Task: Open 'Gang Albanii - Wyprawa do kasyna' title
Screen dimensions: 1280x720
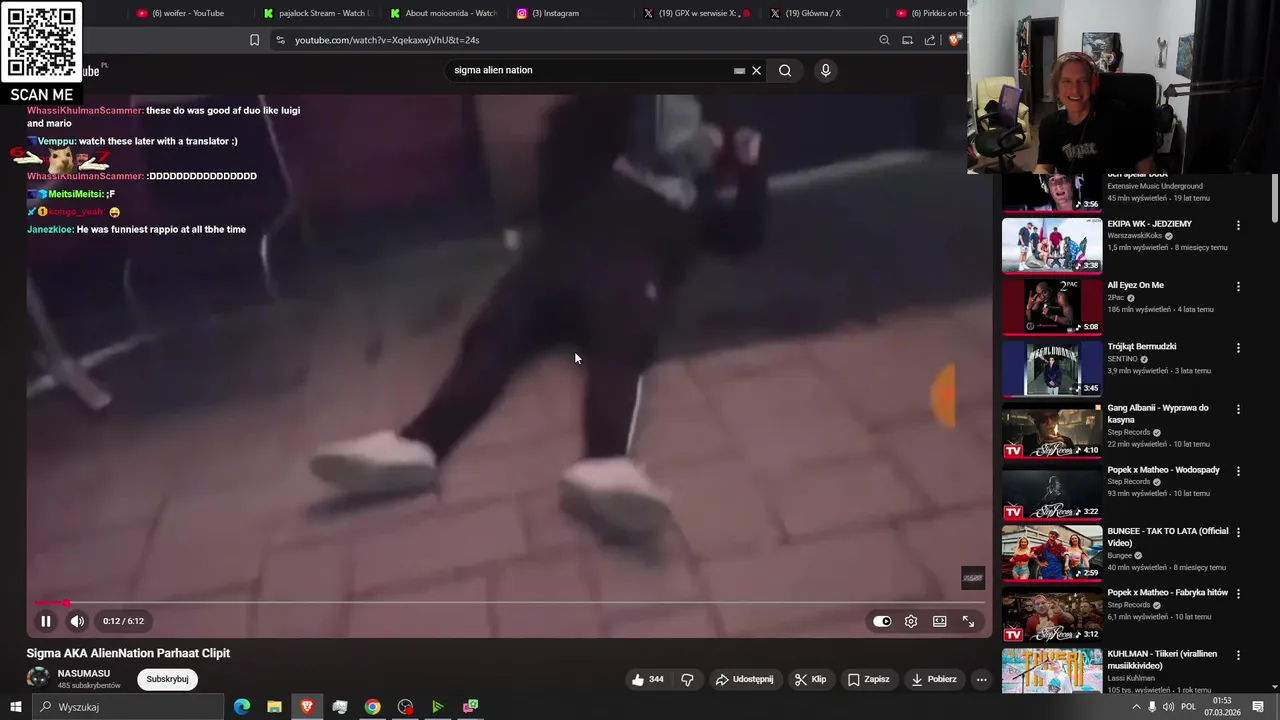Action: [x=1158, y=414]
